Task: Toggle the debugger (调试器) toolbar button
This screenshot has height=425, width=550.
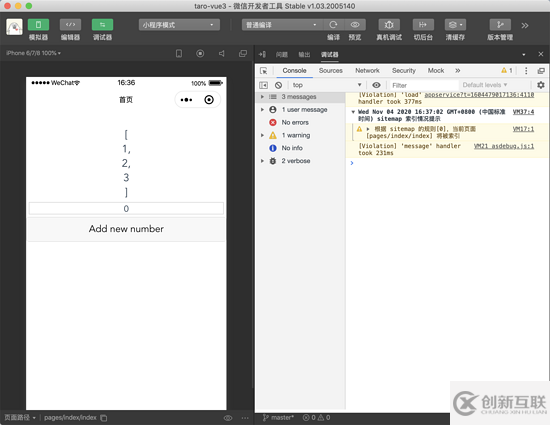Action: 102,25
